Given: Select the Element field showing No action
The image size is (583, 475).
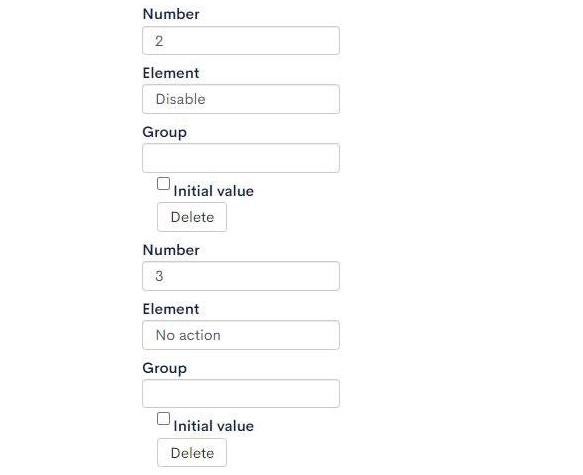Looking at the screenshot, I should pos(241,335).
